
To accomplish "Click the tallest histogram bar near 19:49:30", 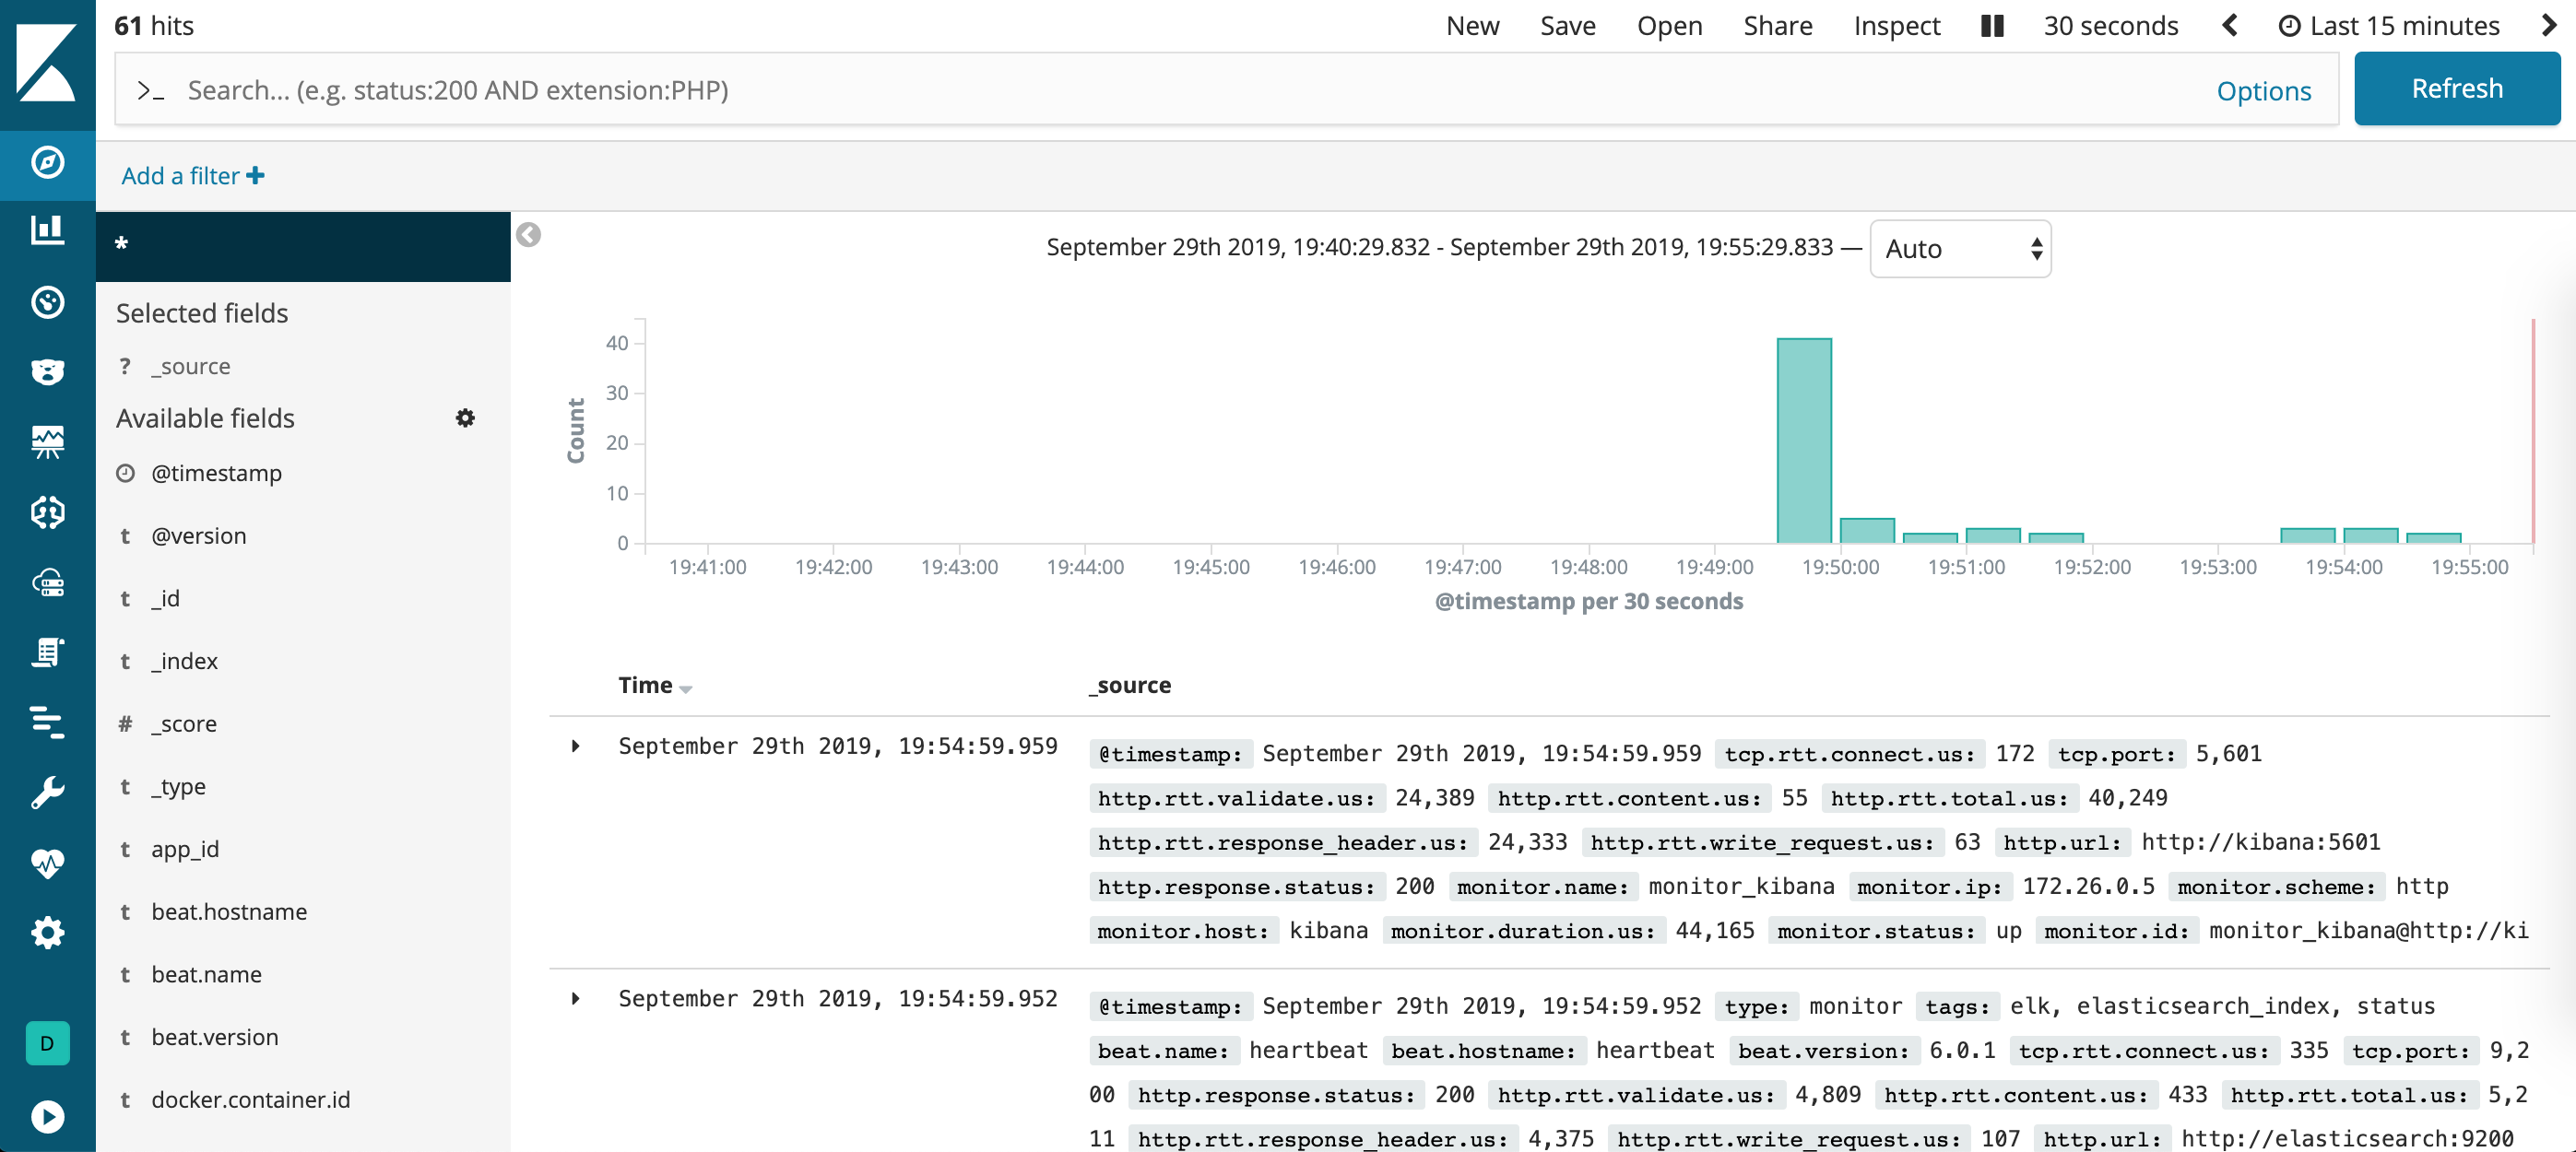I will click(x=1804, y=440).
